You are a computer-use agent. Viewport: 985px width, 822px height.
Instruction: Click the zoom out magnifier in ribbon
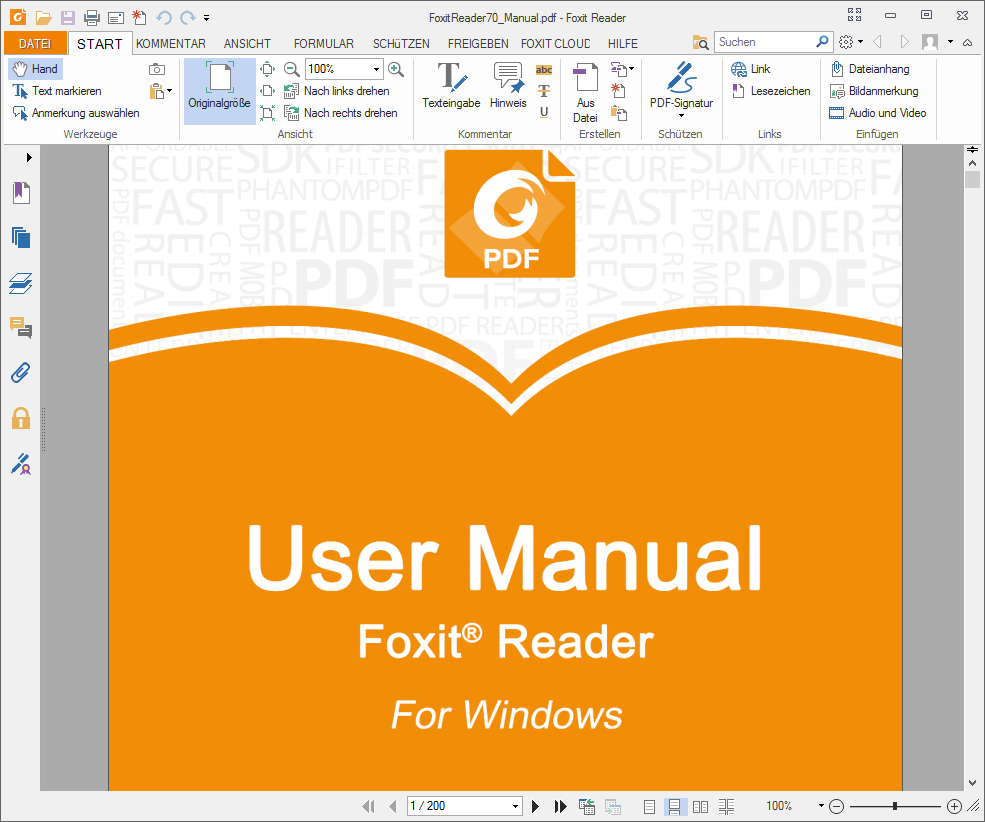point(291,69)
